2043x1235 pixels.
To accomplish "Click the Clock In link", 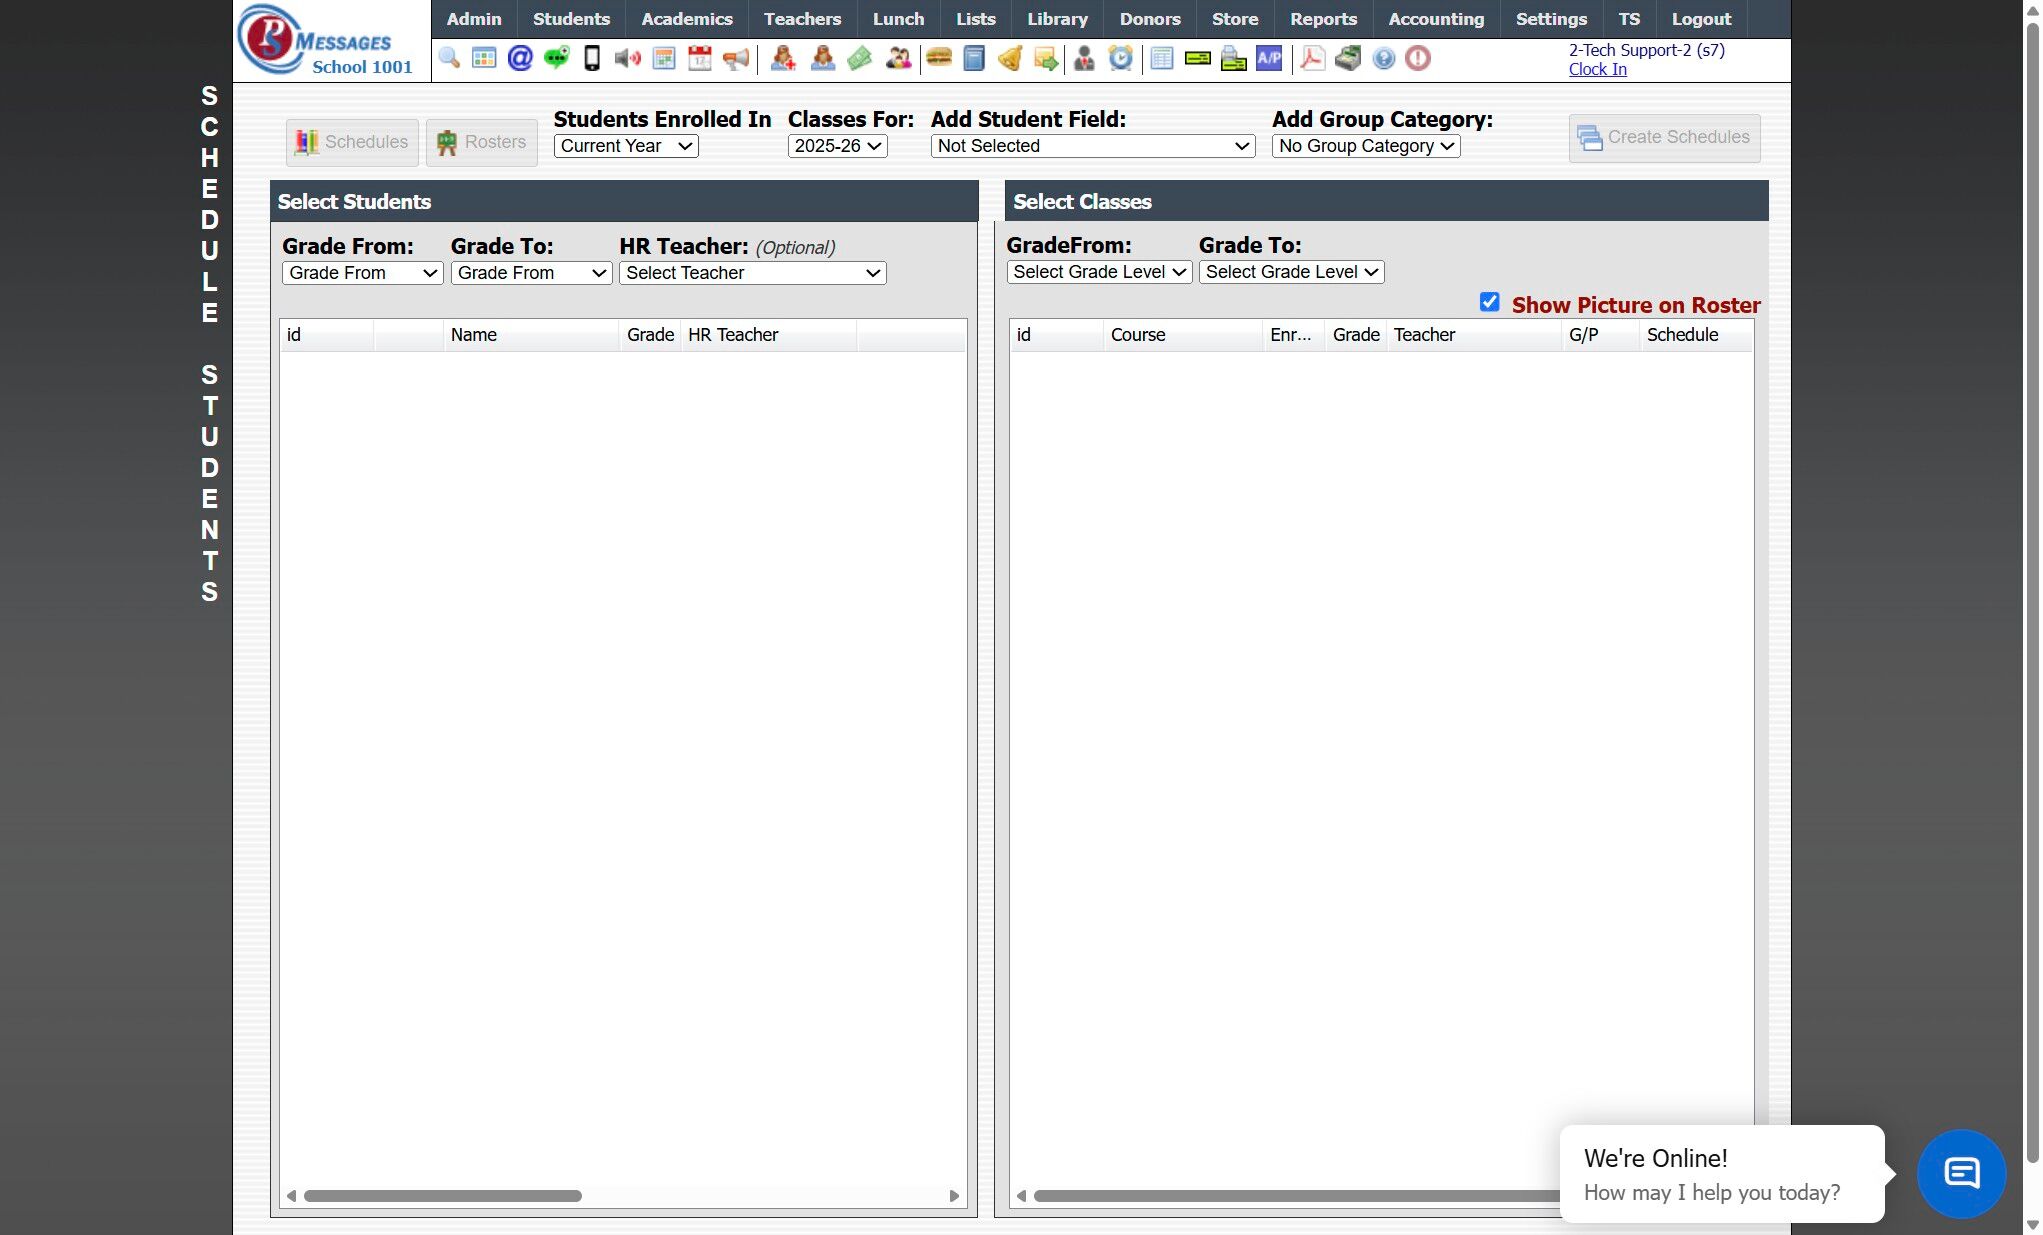I will pos(1597,69).
